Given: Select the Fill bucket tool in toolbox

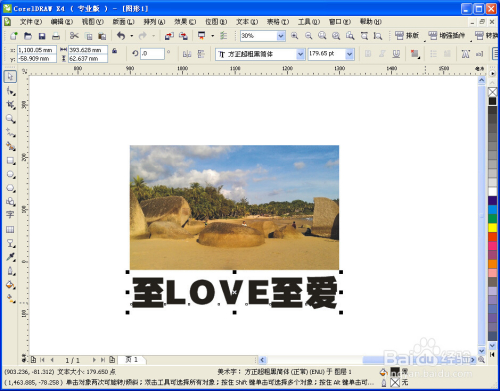Looking at the screenshot, I should click(10, 285).
